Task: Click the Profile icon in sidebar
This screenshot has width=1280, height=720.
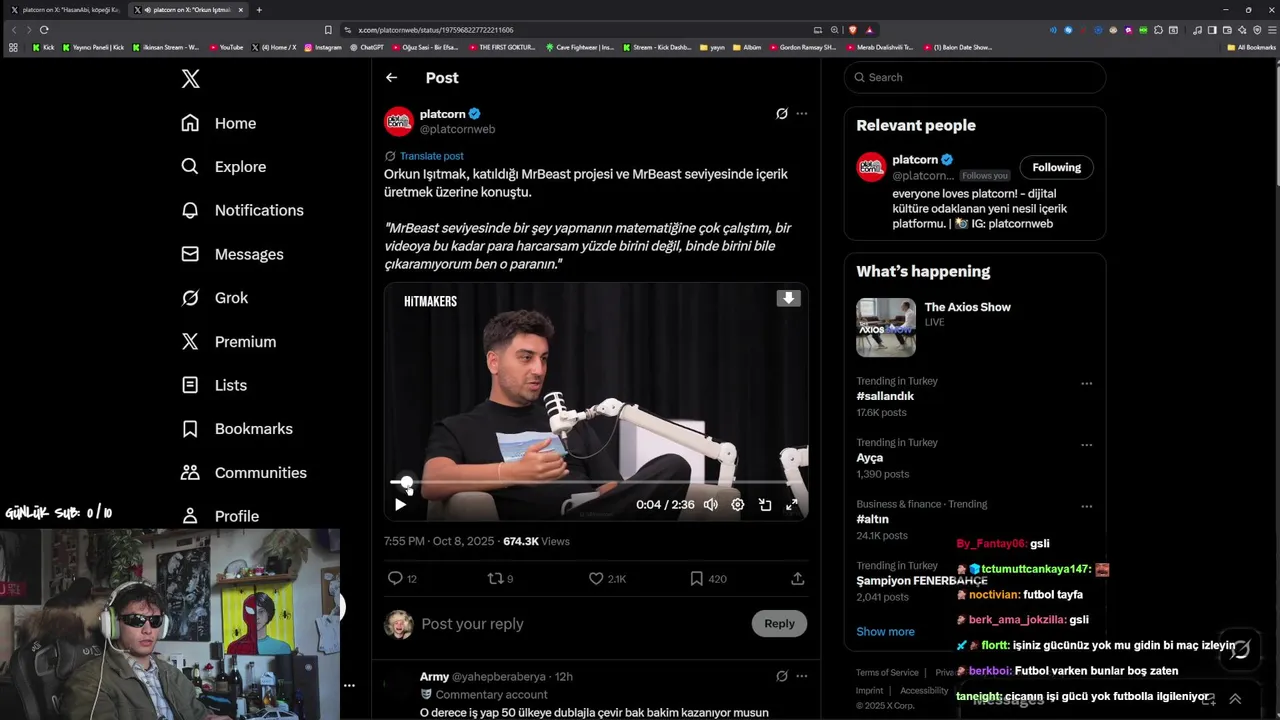Action: pos(190,516)
